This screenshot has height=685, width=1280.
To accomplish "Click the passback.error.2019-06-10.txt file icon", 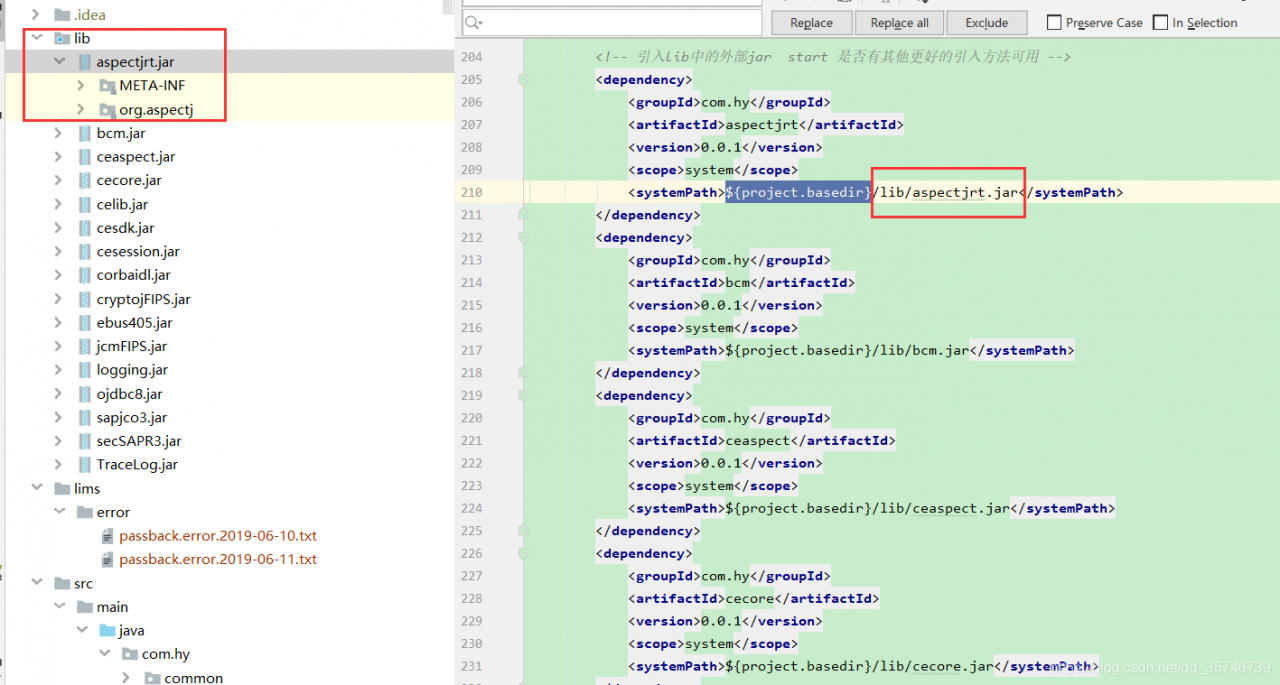I will 108,536.
